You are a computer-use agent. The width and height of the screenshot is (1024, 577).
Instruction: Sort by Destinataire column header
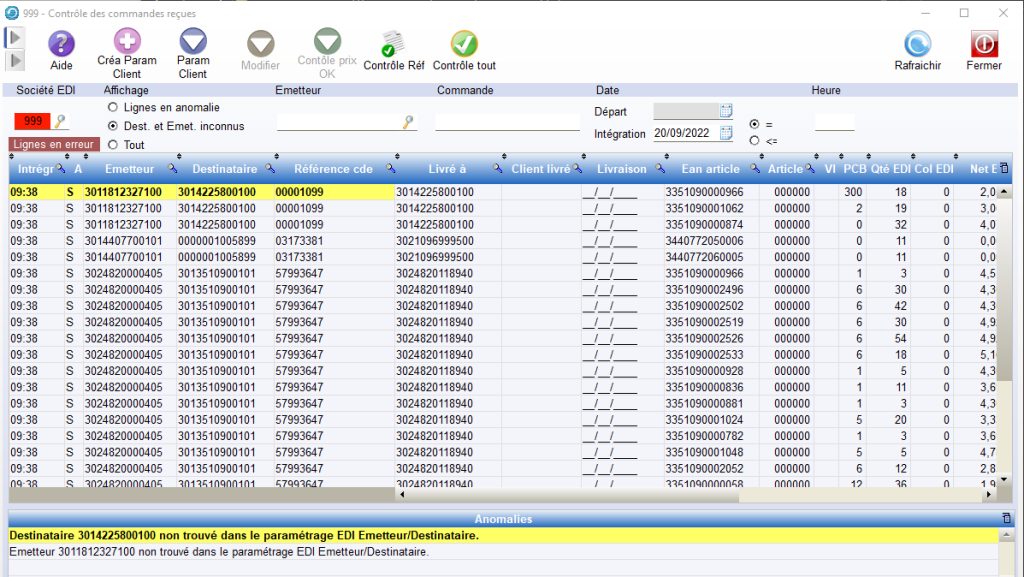(x=224, y=169)
